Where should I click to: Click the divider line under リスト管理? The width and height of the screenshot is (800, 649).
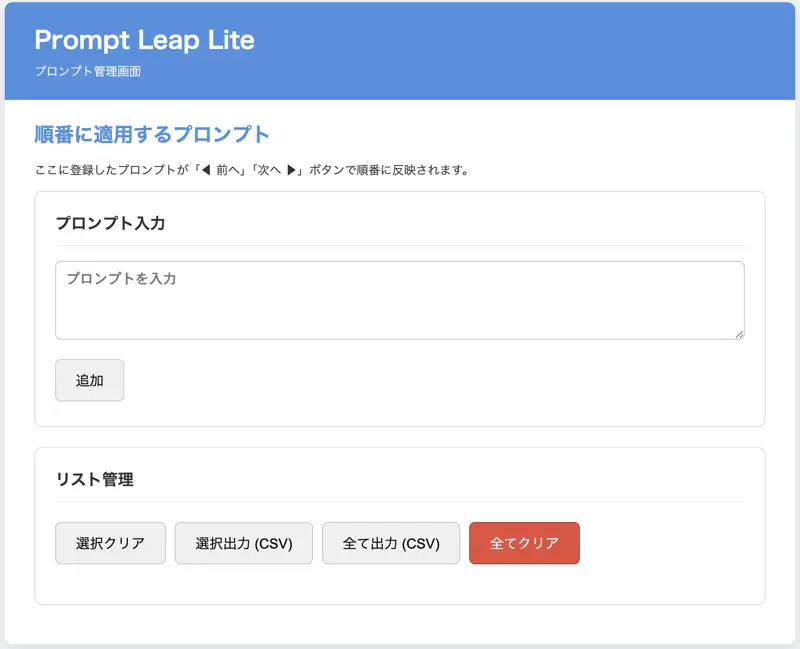coord(399,501)
